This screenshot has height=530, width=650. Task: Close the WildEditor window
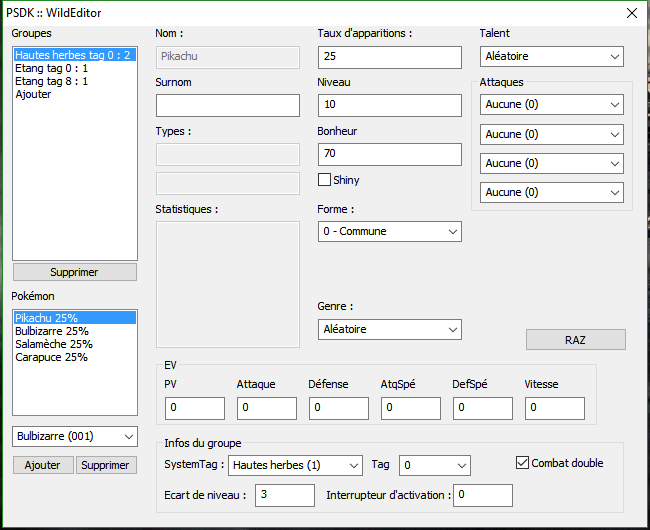[x=631, y=13]
